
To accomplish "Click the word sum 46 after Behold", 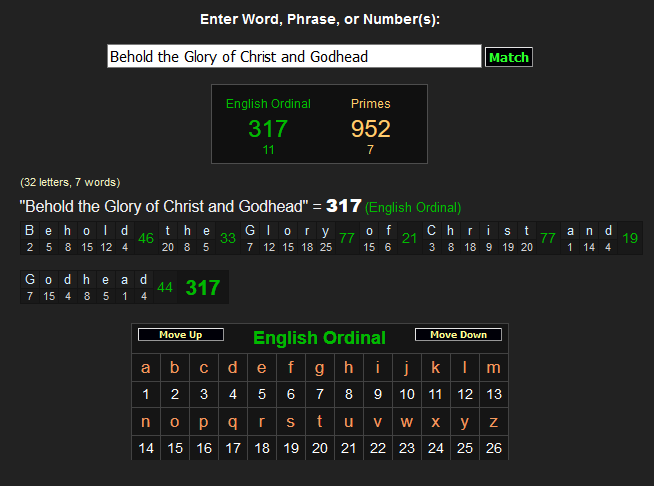I will coord(146,238).
